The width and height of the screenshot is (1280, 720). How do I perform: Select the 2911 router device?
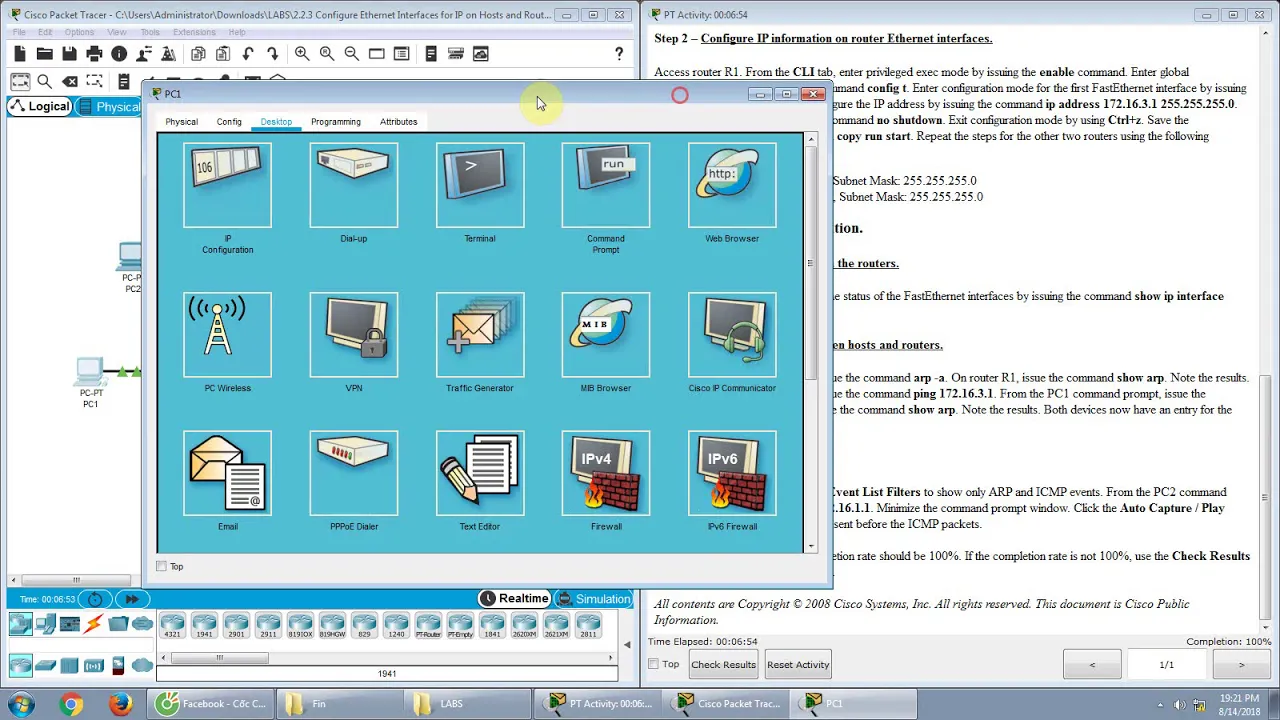click(268, 627)
